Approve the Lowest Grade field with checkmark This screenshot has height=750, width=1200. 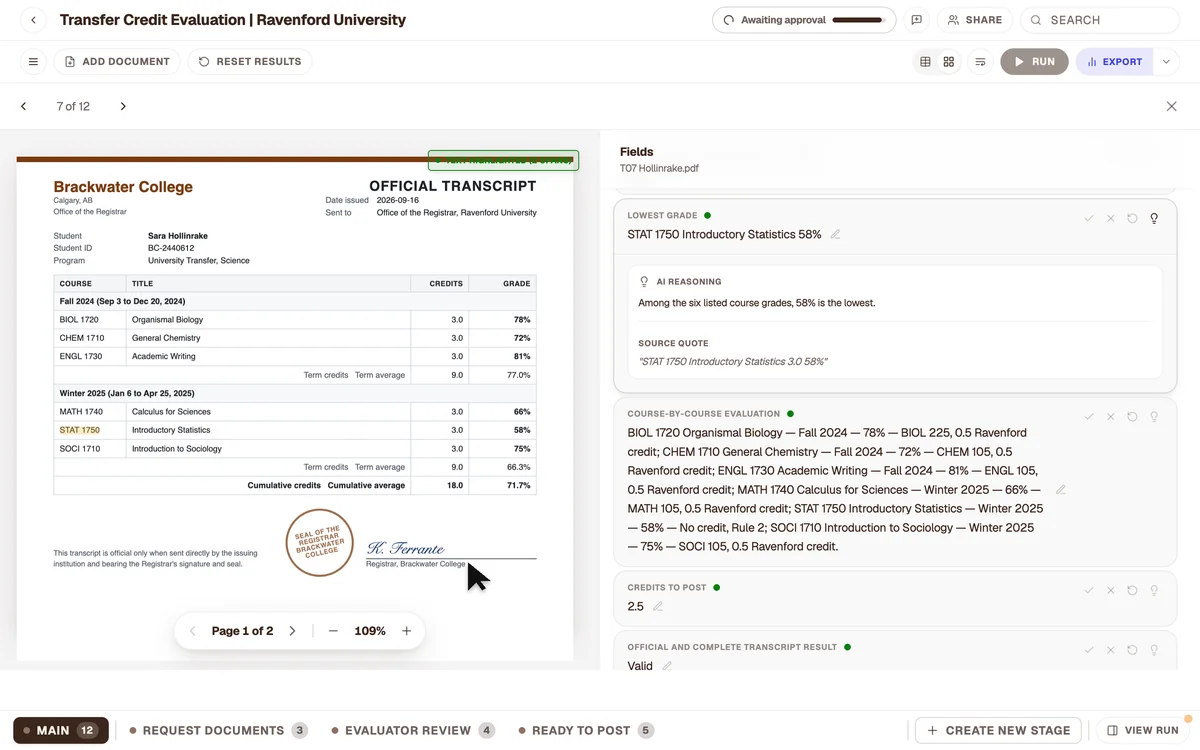pos(1089,218)
